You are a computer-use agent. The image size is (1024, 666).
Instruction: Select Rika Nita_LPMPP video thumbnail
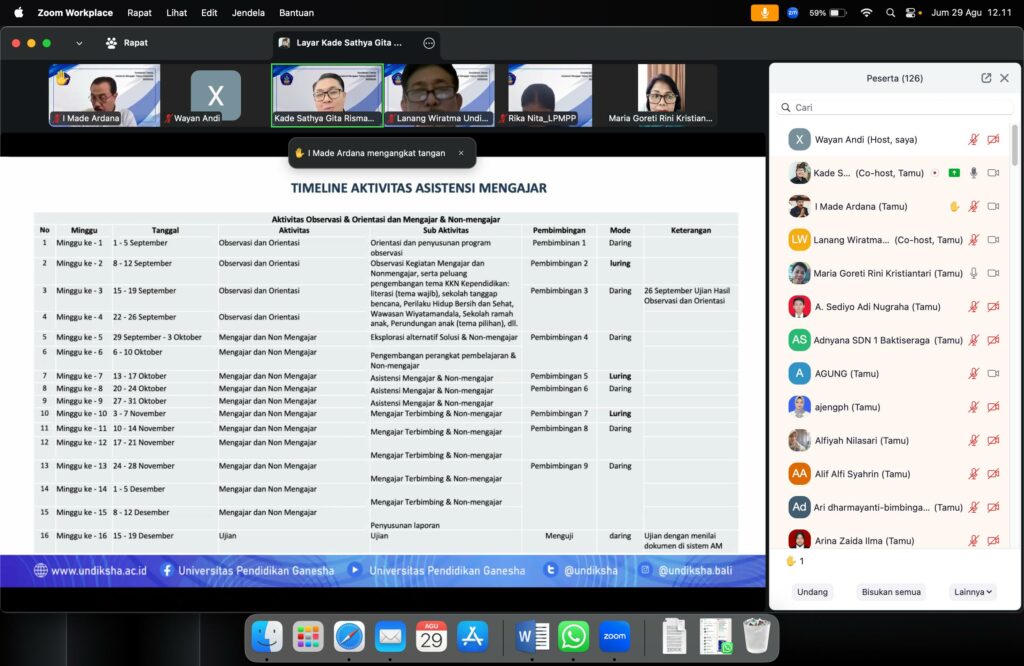(550, 95)
